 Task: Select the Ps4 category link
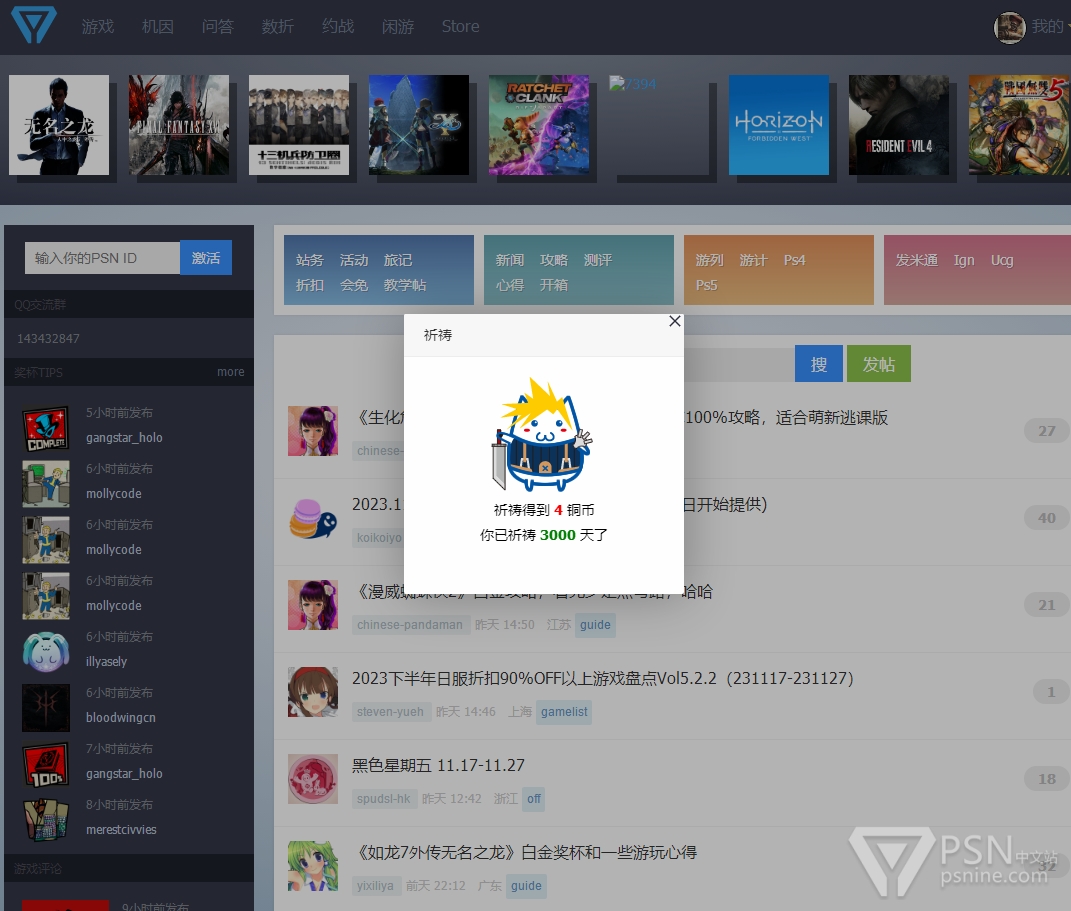795,260
